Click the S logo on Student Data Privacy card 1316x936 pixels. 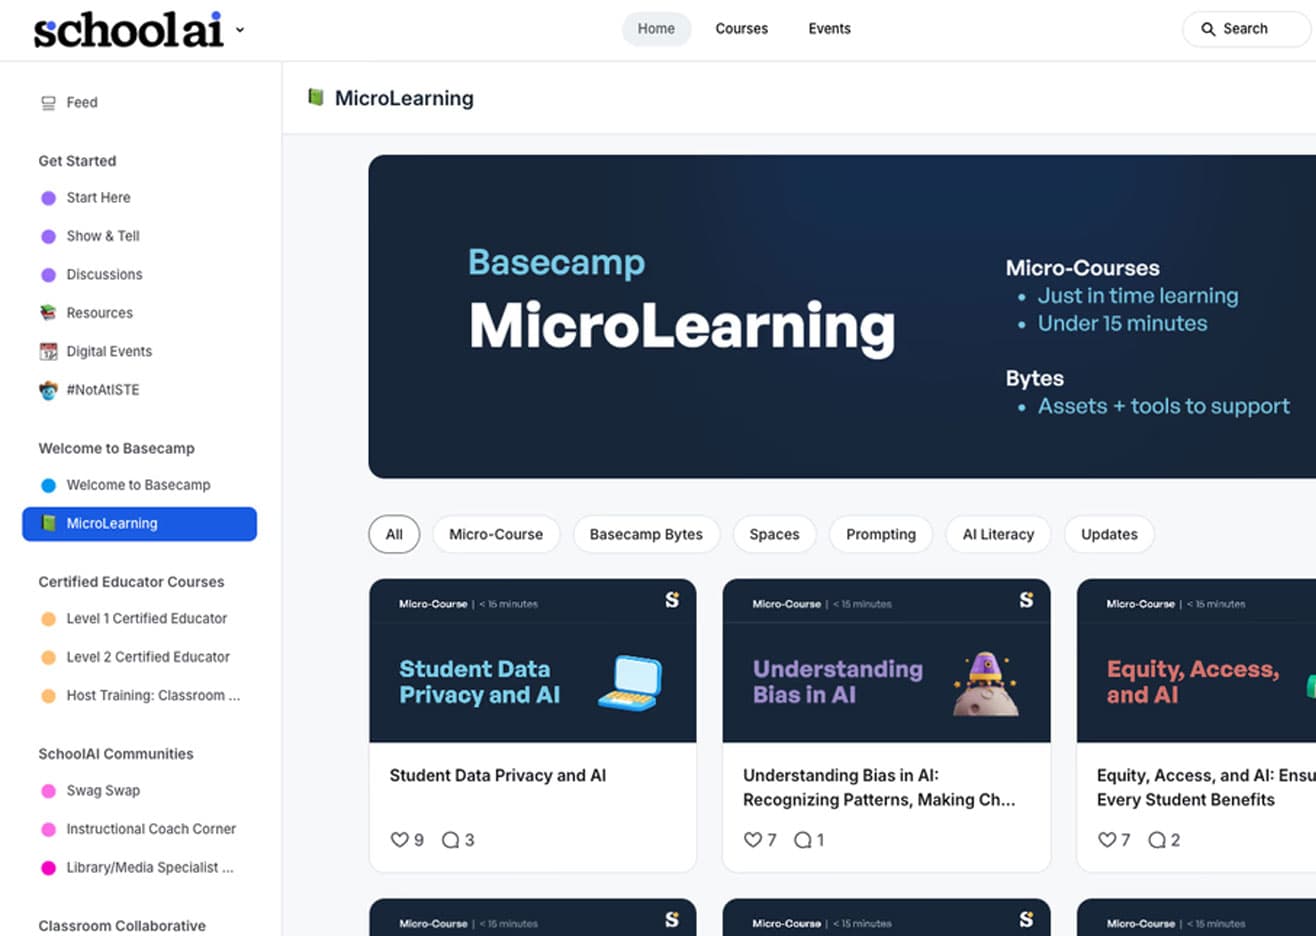coord(672,600)
